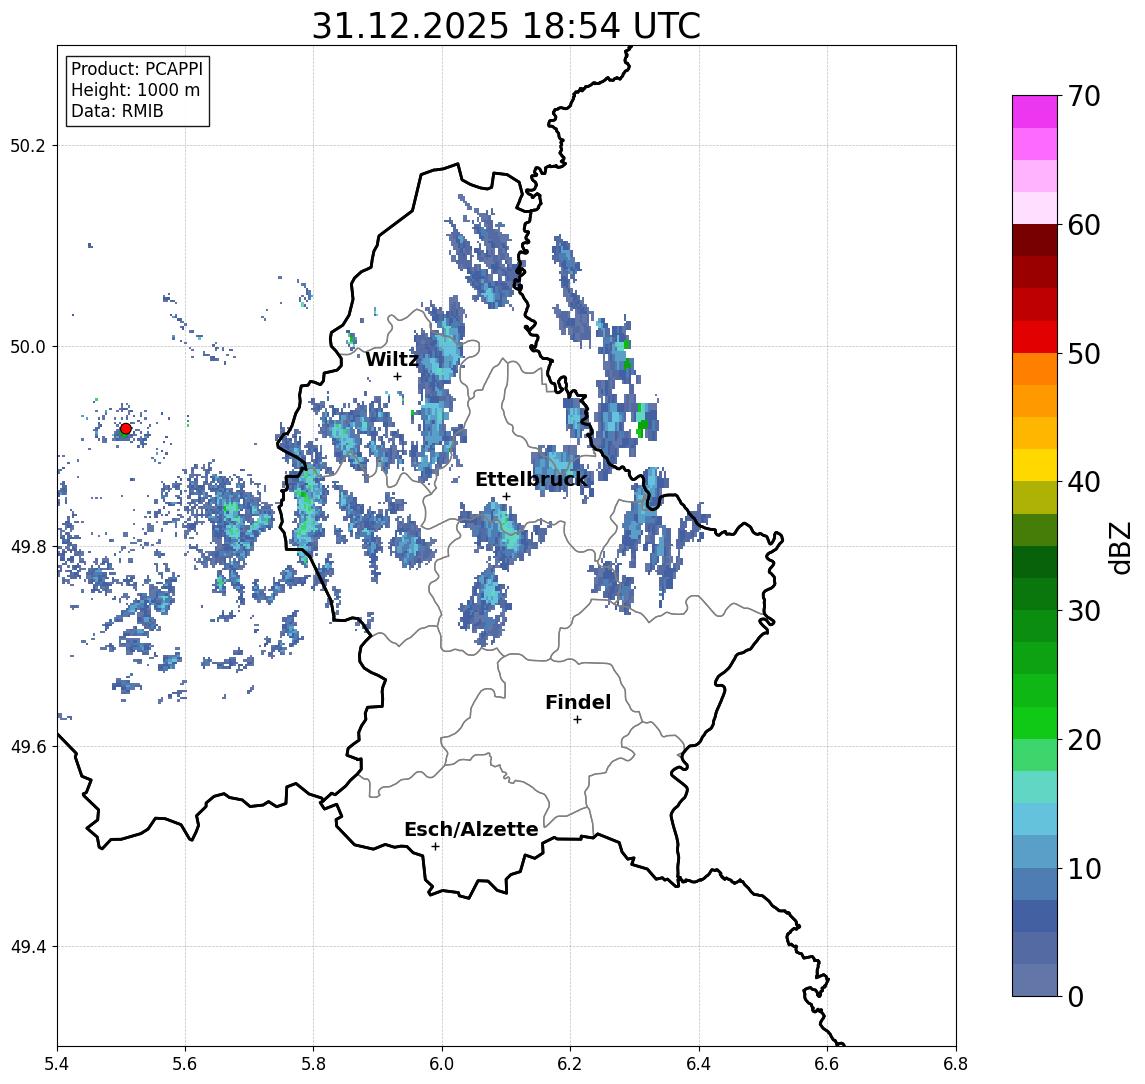Click the plus marker below Esch/Alzette
This screenshot has width=1145, height=1084.
(435, 847)
